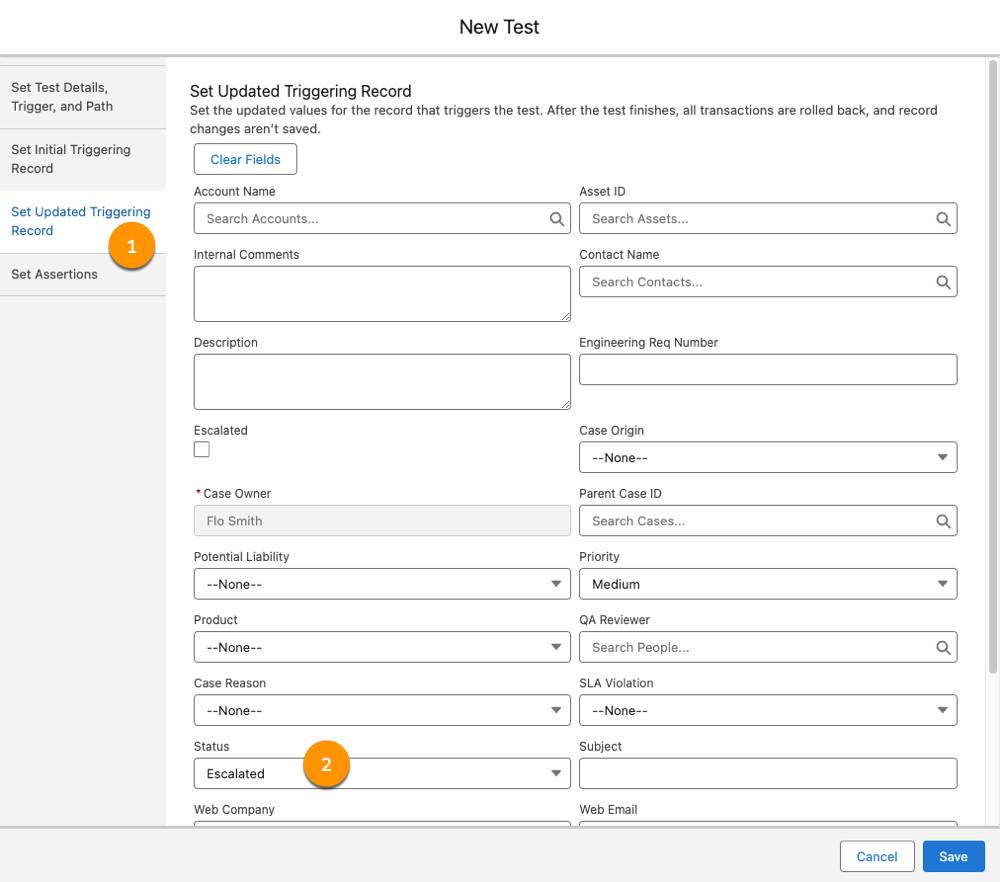Cancel the New Test dialog
This screenshot has height=882, width=1000.
click(x=877, y=856)
